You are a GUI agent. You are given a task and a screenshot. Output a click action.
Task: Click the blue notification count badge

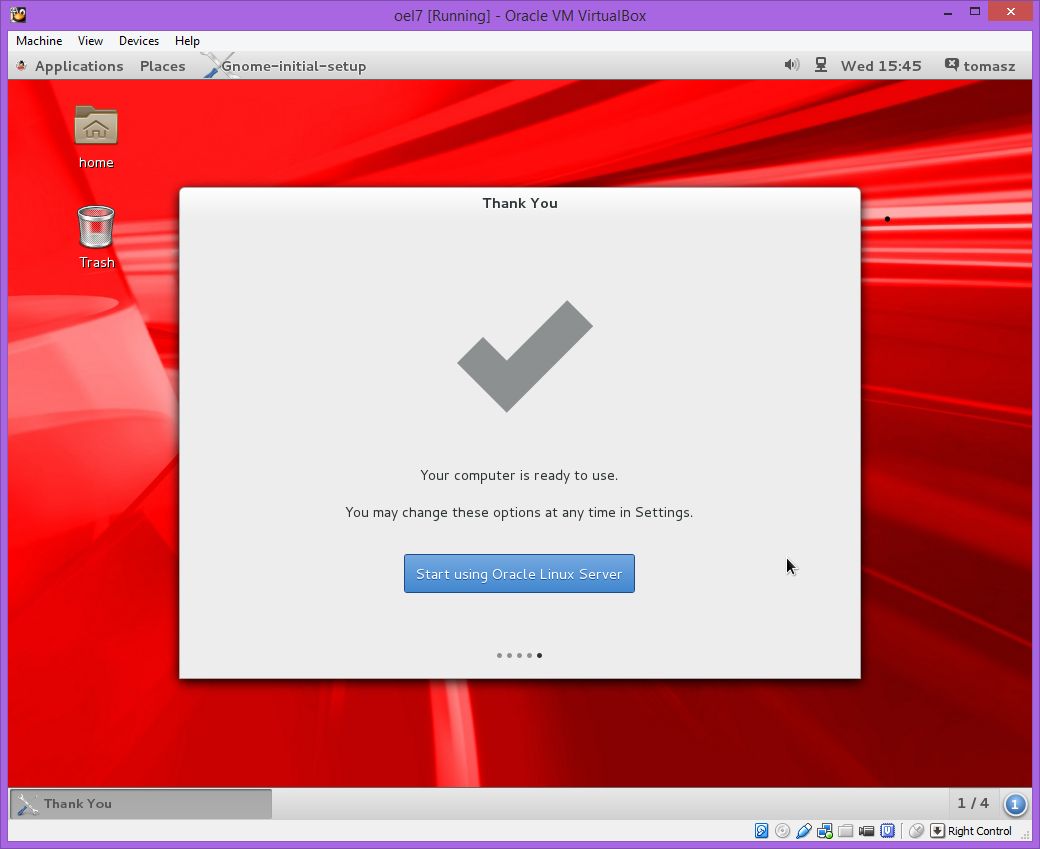(1014, 804)
